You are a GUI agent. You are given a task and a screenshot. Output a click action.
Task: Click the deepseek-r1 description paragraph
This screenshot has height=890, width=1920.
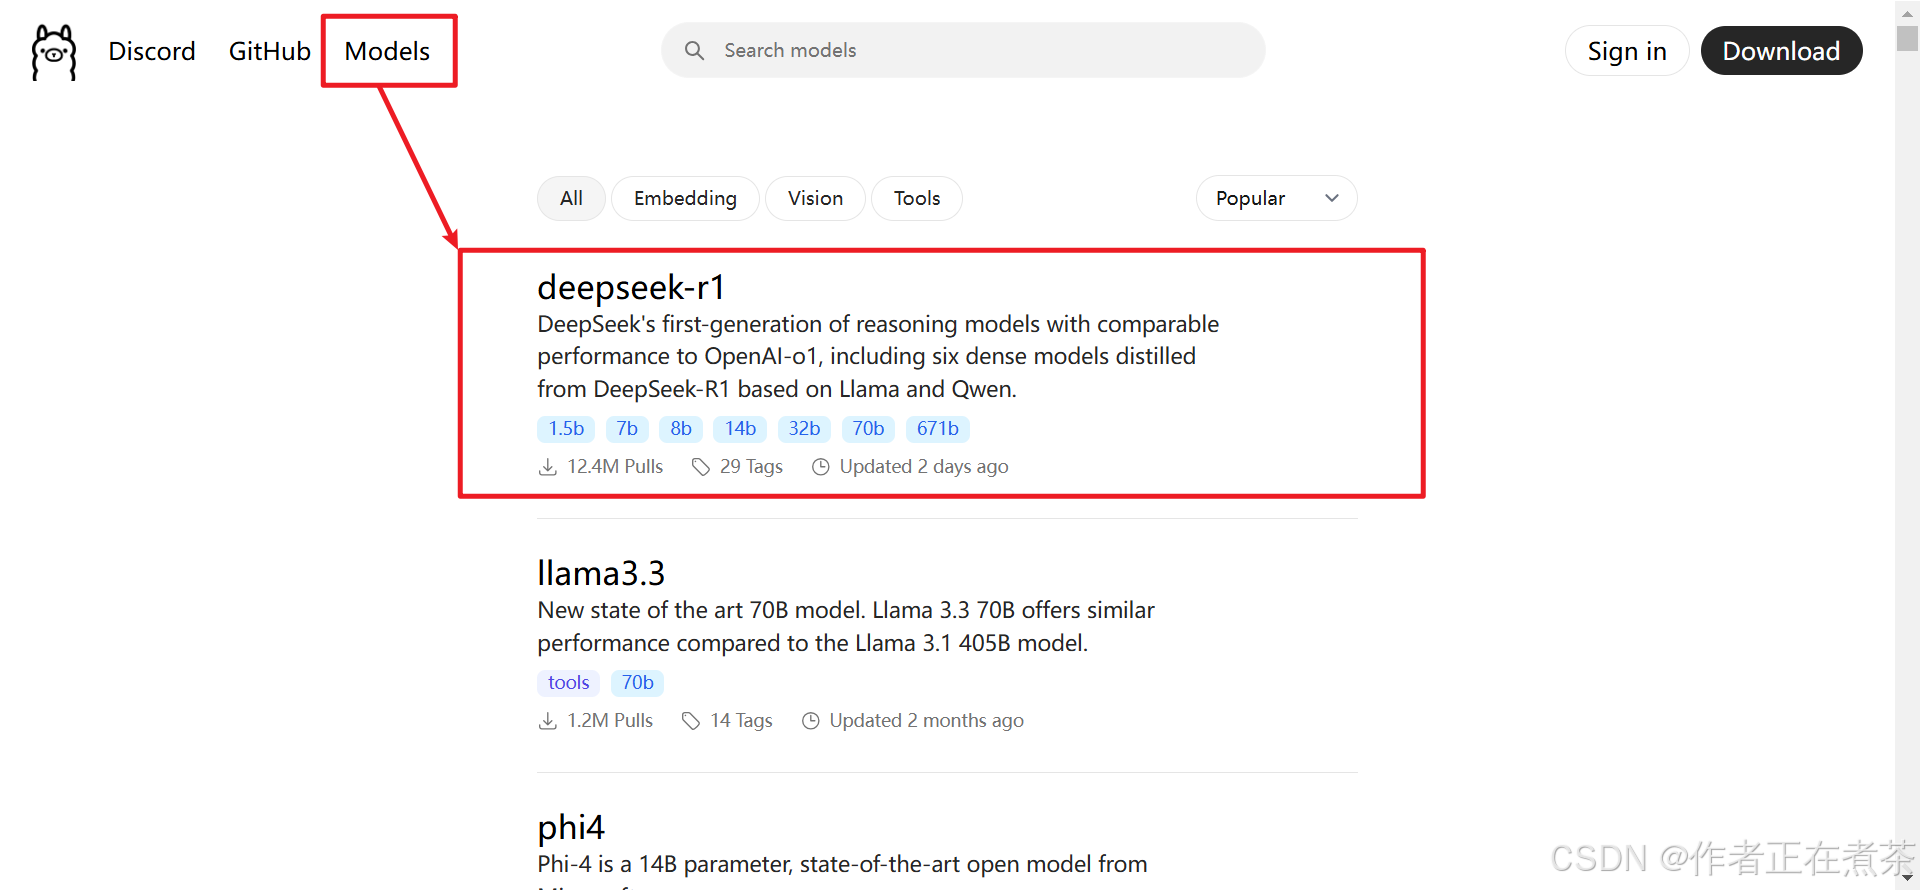pyautogui.click(x=878, y=357)
